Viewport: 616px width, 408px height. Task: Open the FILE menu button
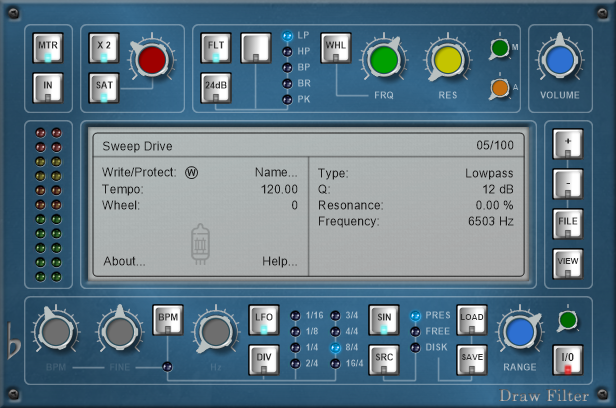tap(568, 223)
